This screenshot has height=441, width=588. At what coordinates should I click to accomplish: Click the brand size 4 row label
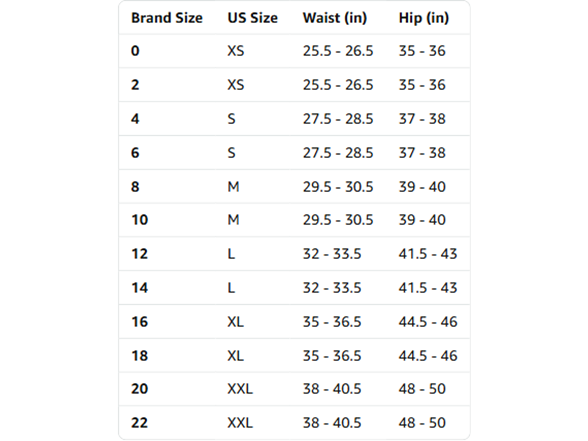135,119
